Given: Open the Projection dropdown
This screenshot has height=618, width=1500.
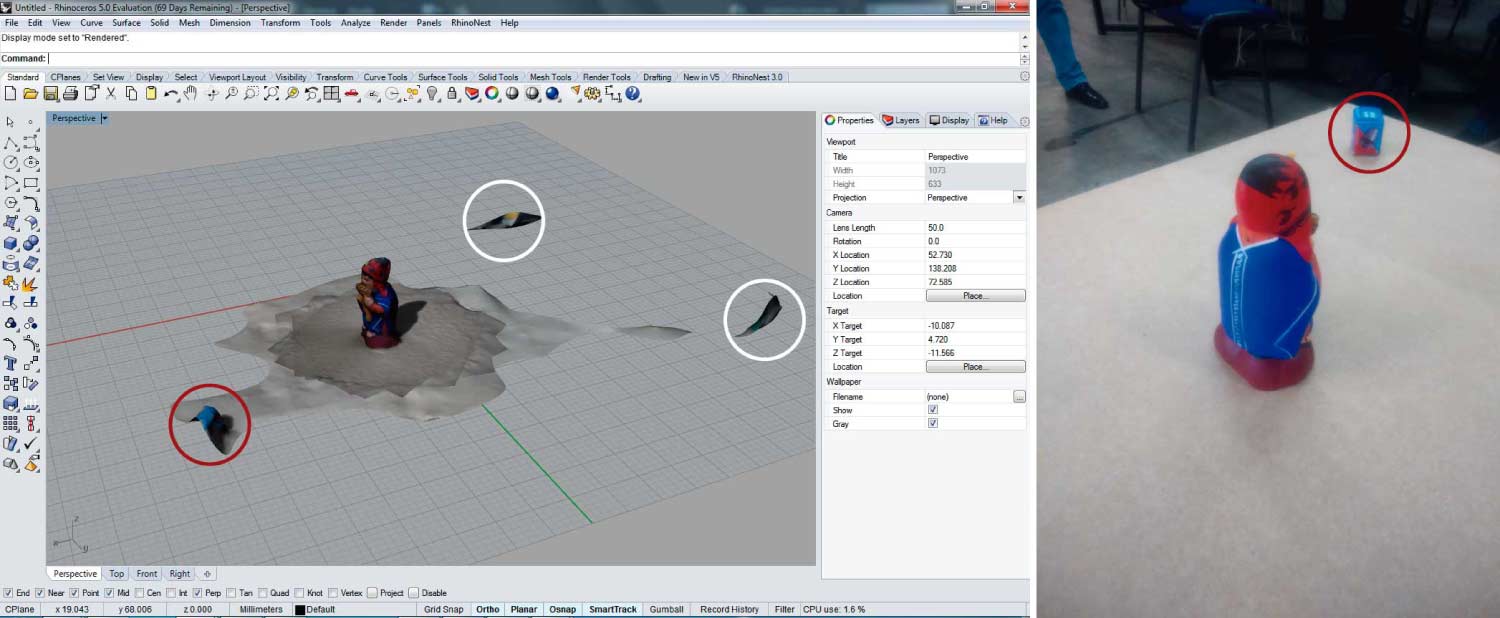Looking at the screenshot, I should coord(1019,198).
